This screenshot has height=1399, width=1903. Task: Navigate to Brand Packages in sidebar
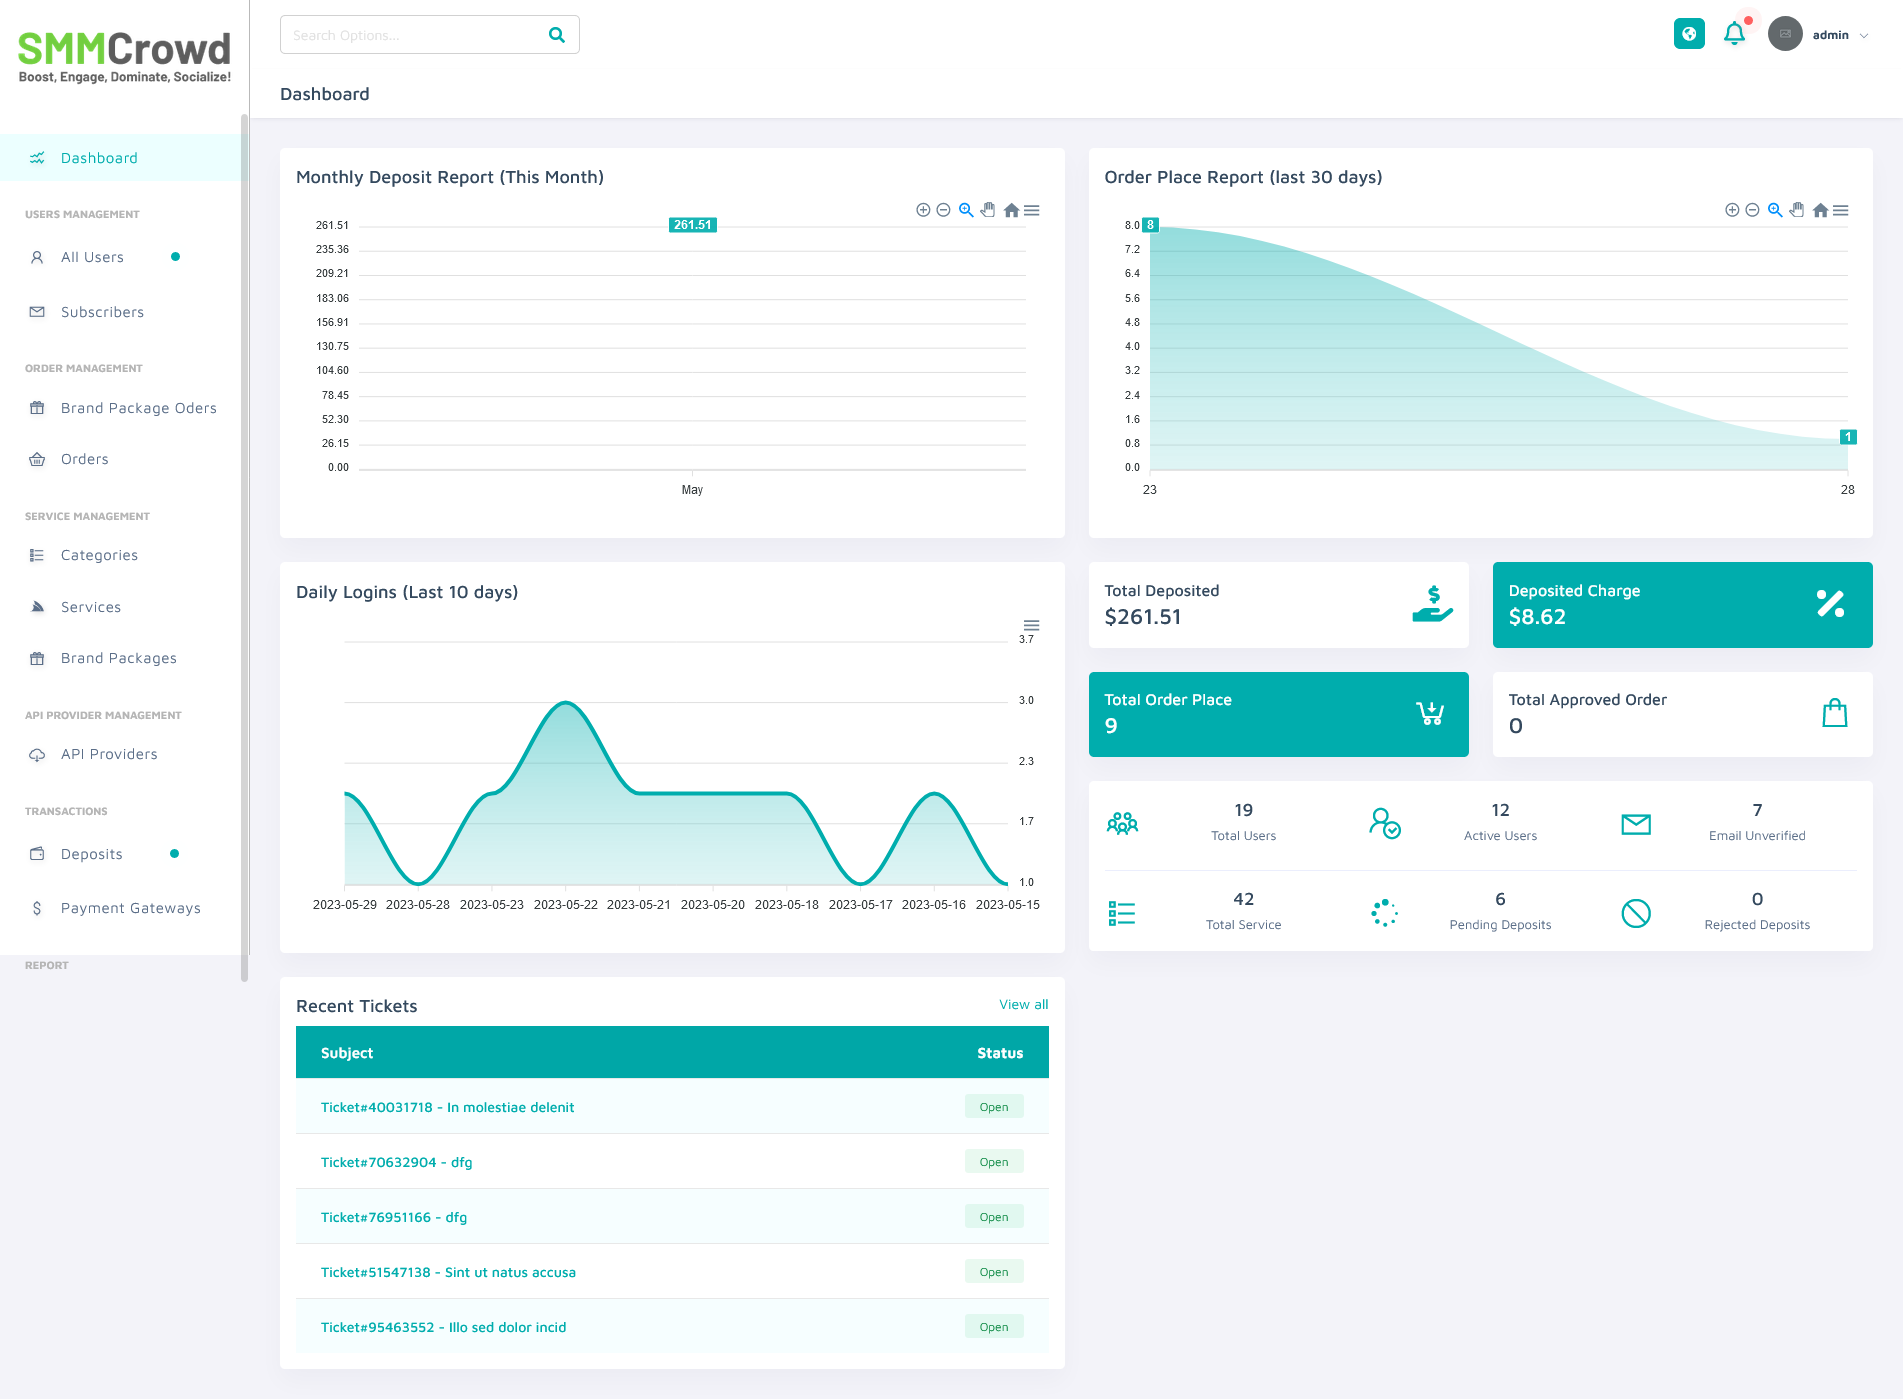point(117,658)
